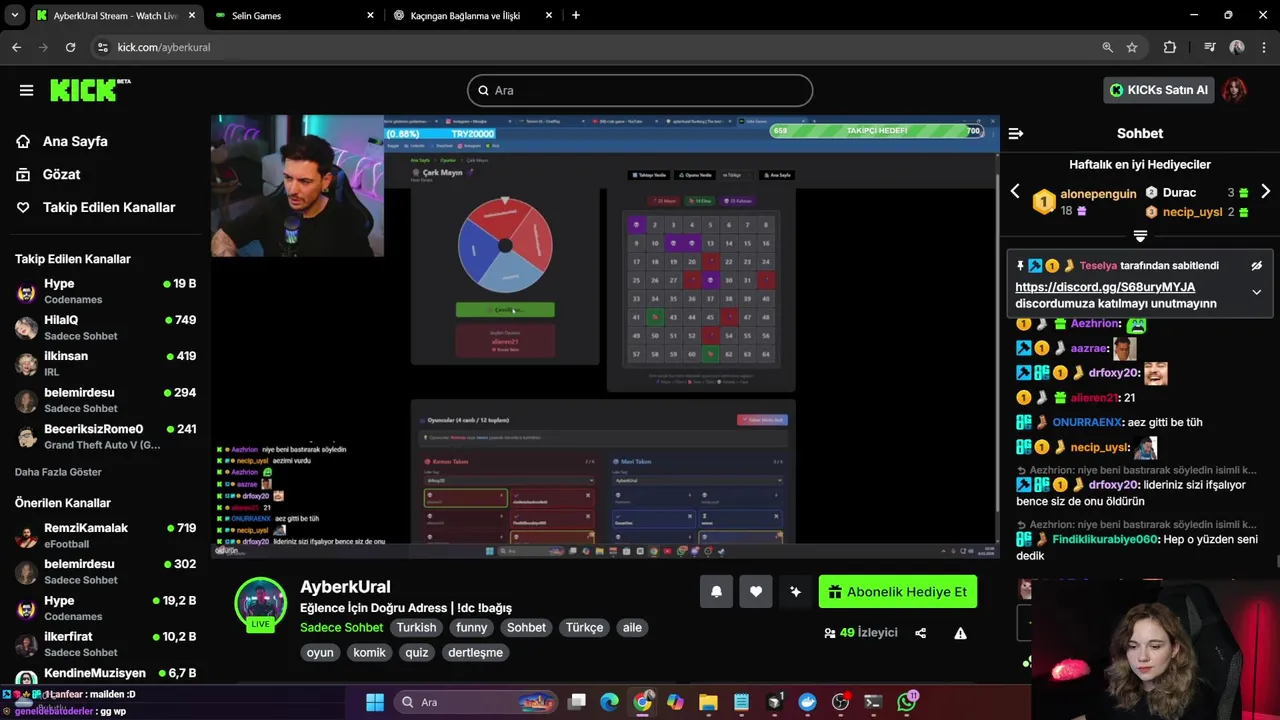Hide the pinned chat message

point(1256,266)
